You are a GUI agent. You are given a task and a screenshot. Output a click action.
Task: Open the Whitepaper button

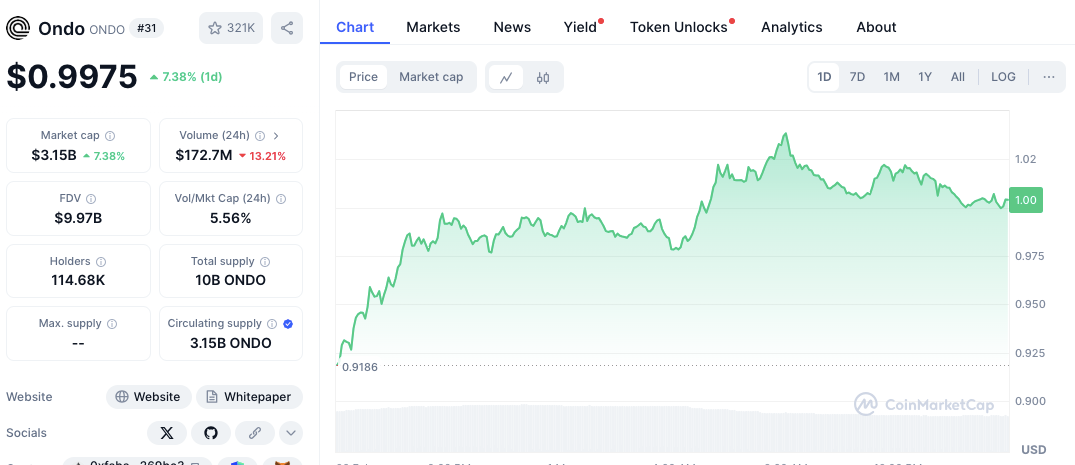(x=250, y=396)
